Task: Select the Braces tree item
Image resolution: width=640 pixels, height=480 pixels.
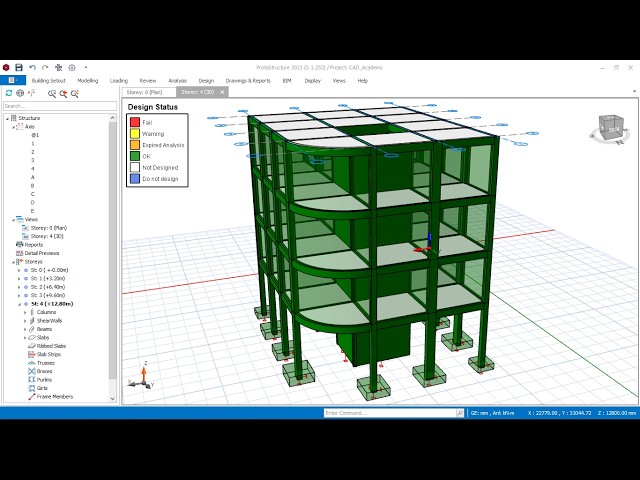Action: [x=40, y=371]
